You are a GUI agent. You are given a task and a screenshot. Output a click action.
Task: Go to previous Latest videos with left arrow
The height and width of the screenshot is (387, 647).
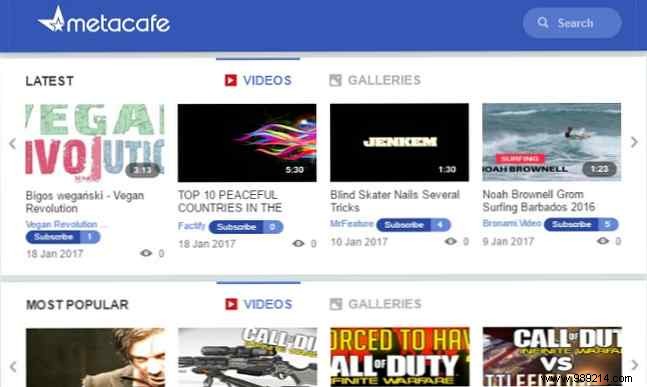tap(13, 143)
